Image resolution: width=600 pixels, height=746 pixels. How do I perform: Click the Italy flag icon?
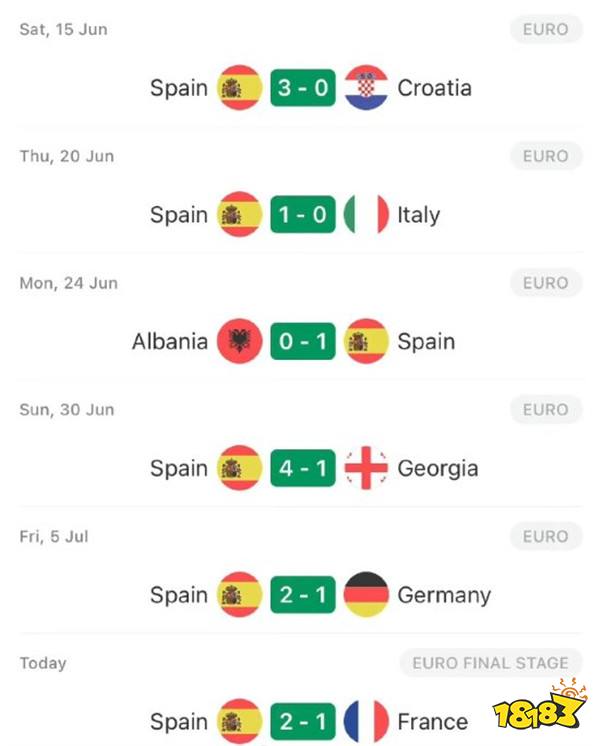tap(366, 214)
